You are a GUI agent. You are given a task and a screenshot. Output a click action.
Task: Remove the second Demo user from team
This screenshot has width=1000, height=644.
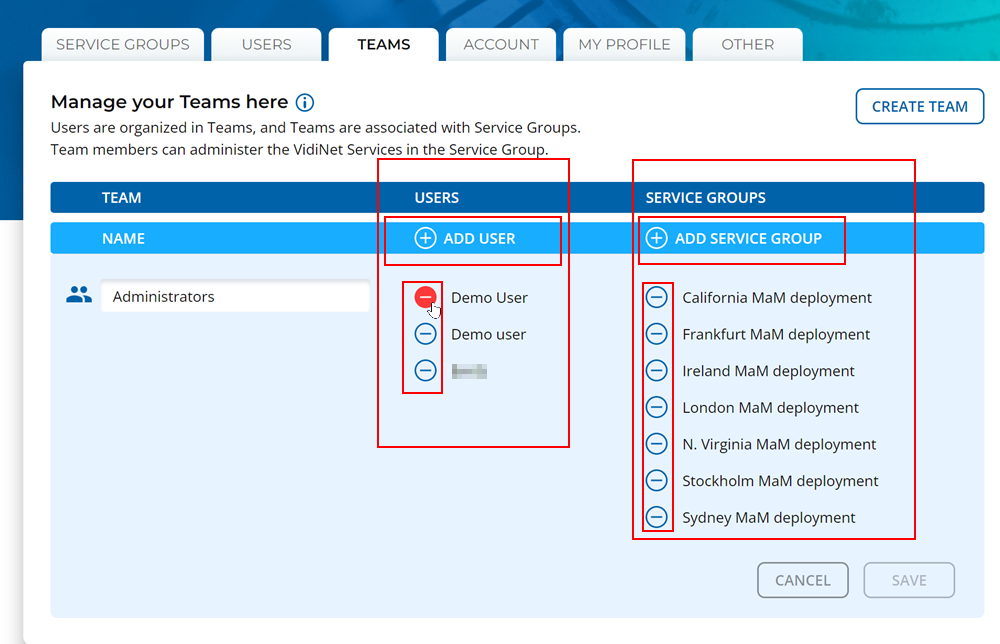pyautogui.click(x=426, y=334)
